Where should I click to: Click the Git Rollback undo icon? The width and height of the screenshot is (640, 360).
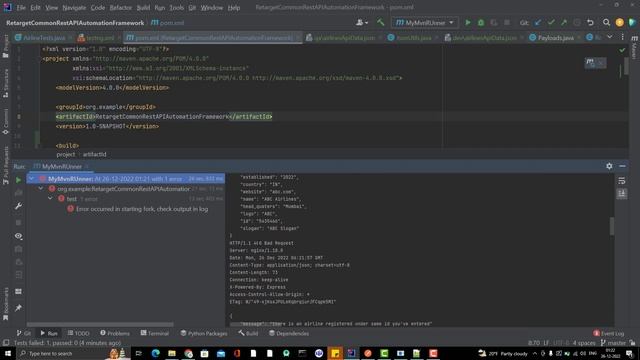click(x=590, y=23)
